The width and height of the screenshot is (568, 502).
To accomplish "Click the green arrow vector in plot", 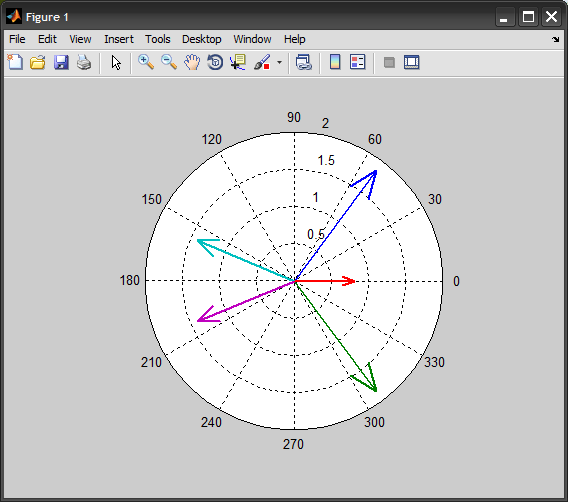I will coord(336,336).
